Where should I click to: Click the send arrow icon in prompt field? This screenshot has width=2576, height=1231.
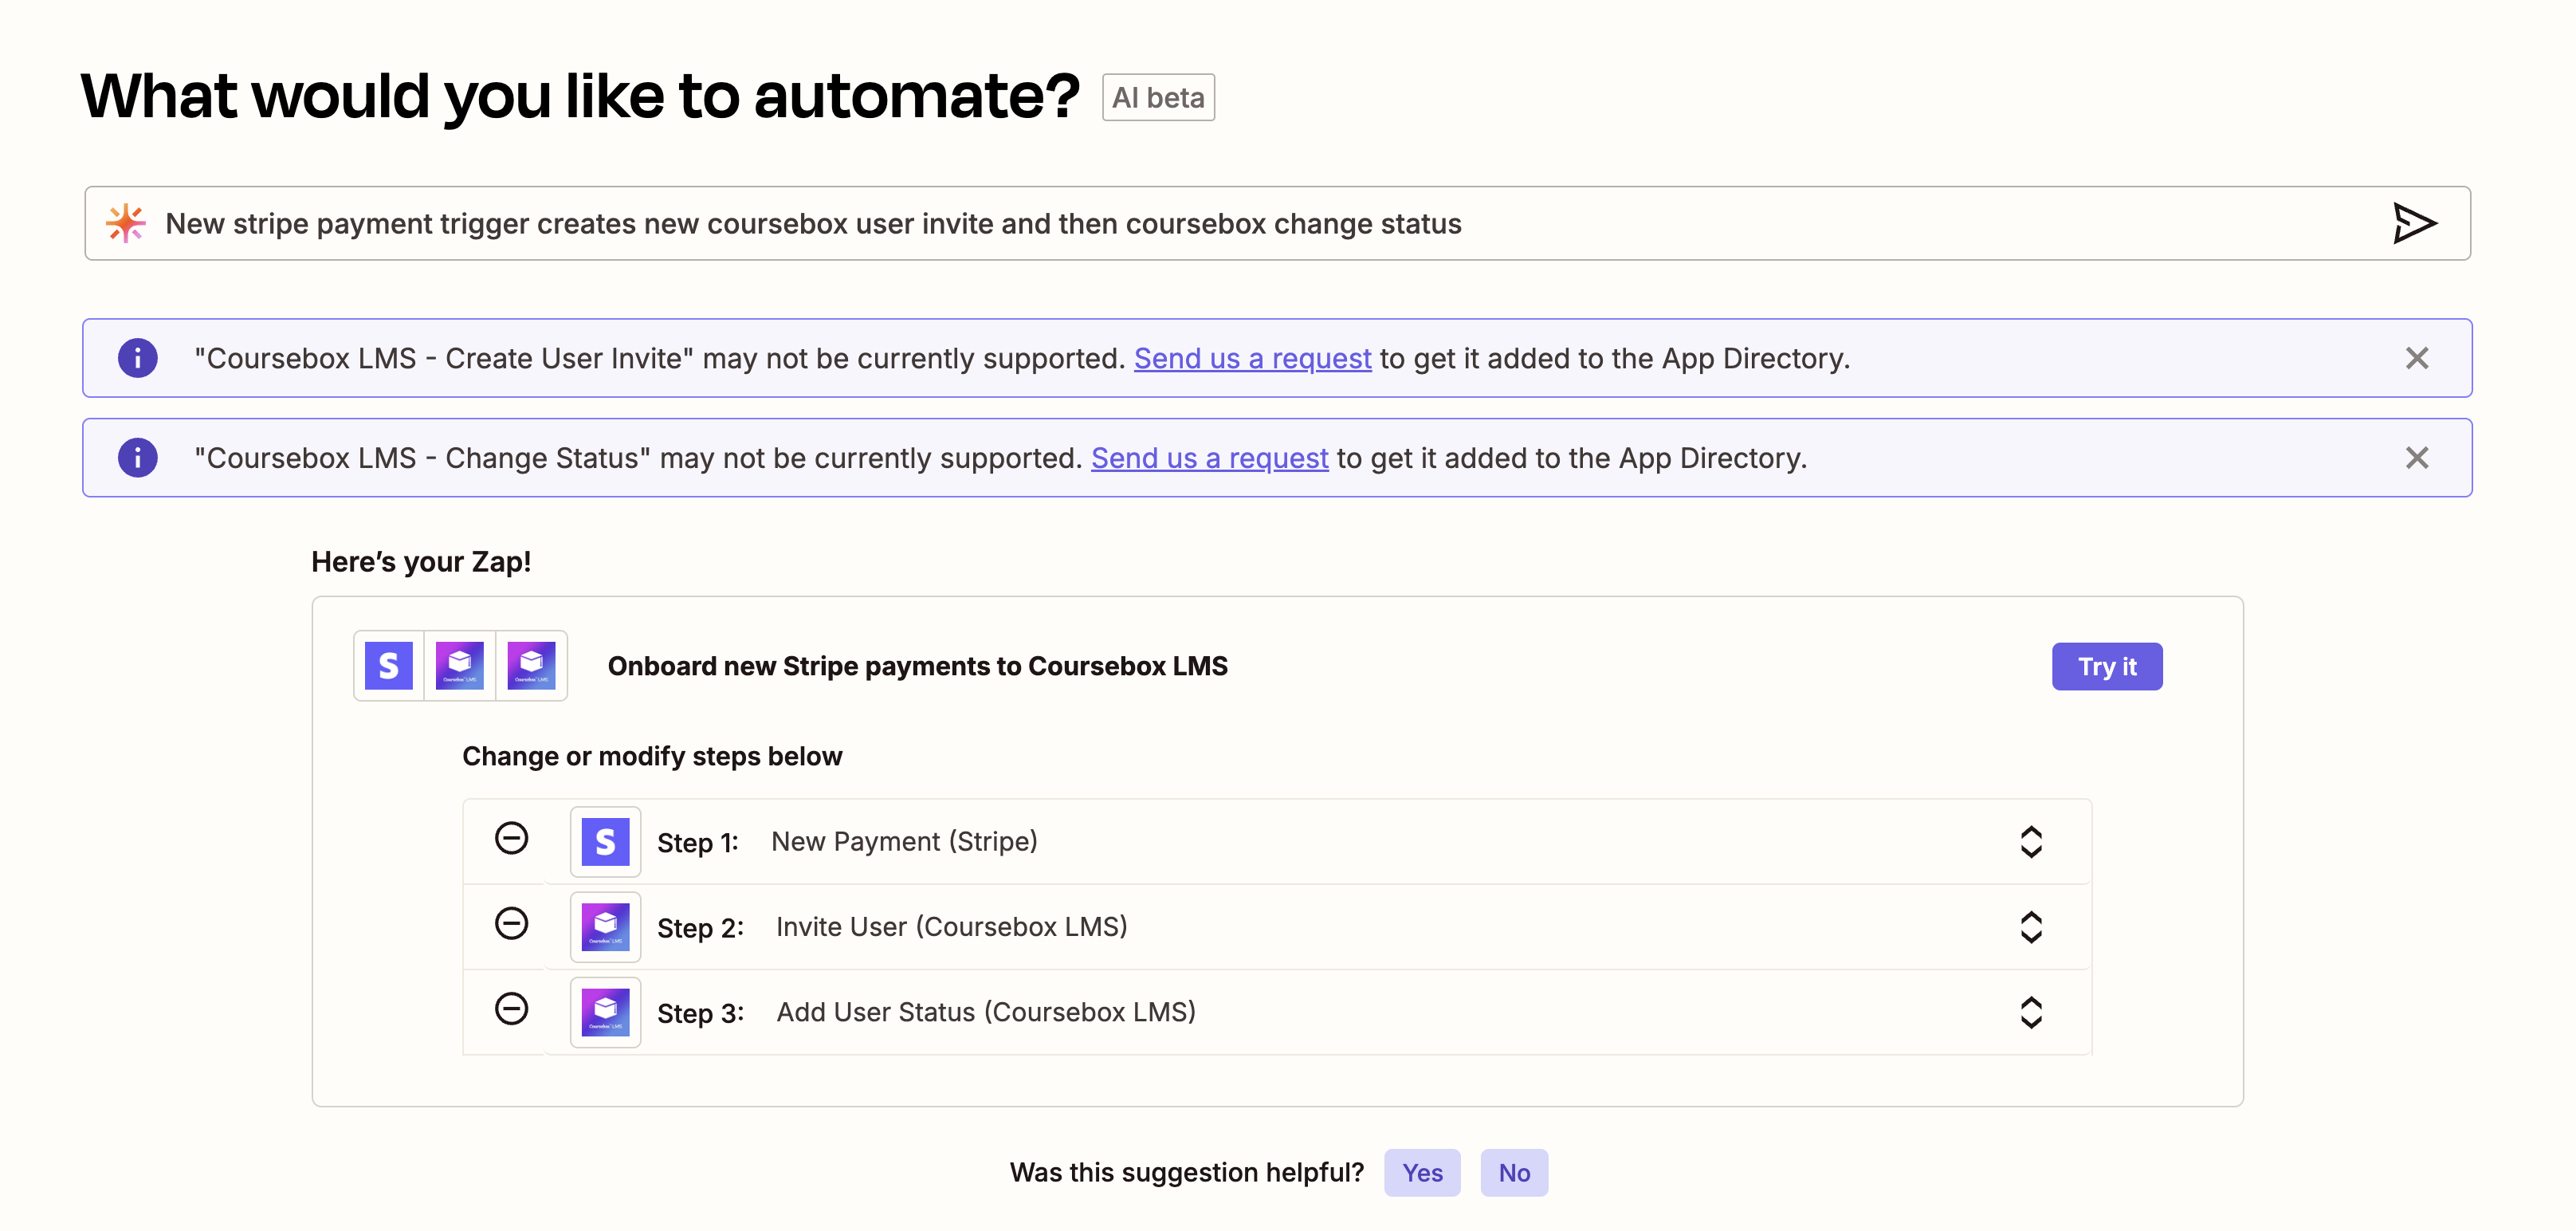[x=2414, y=223]
